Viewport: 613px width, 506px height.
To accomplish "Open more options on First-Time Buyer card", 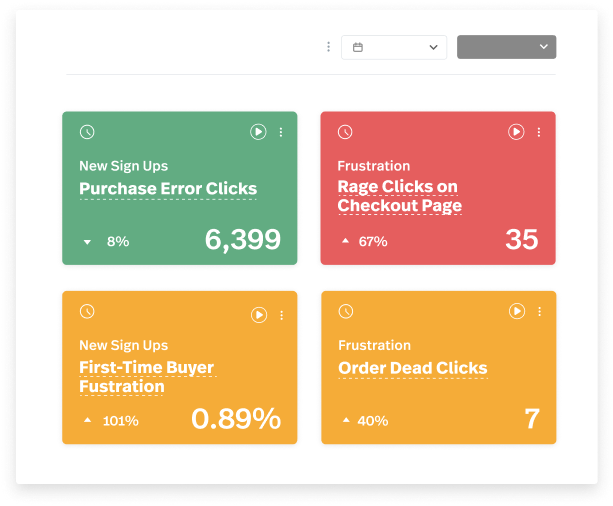I will coord(281,315).
